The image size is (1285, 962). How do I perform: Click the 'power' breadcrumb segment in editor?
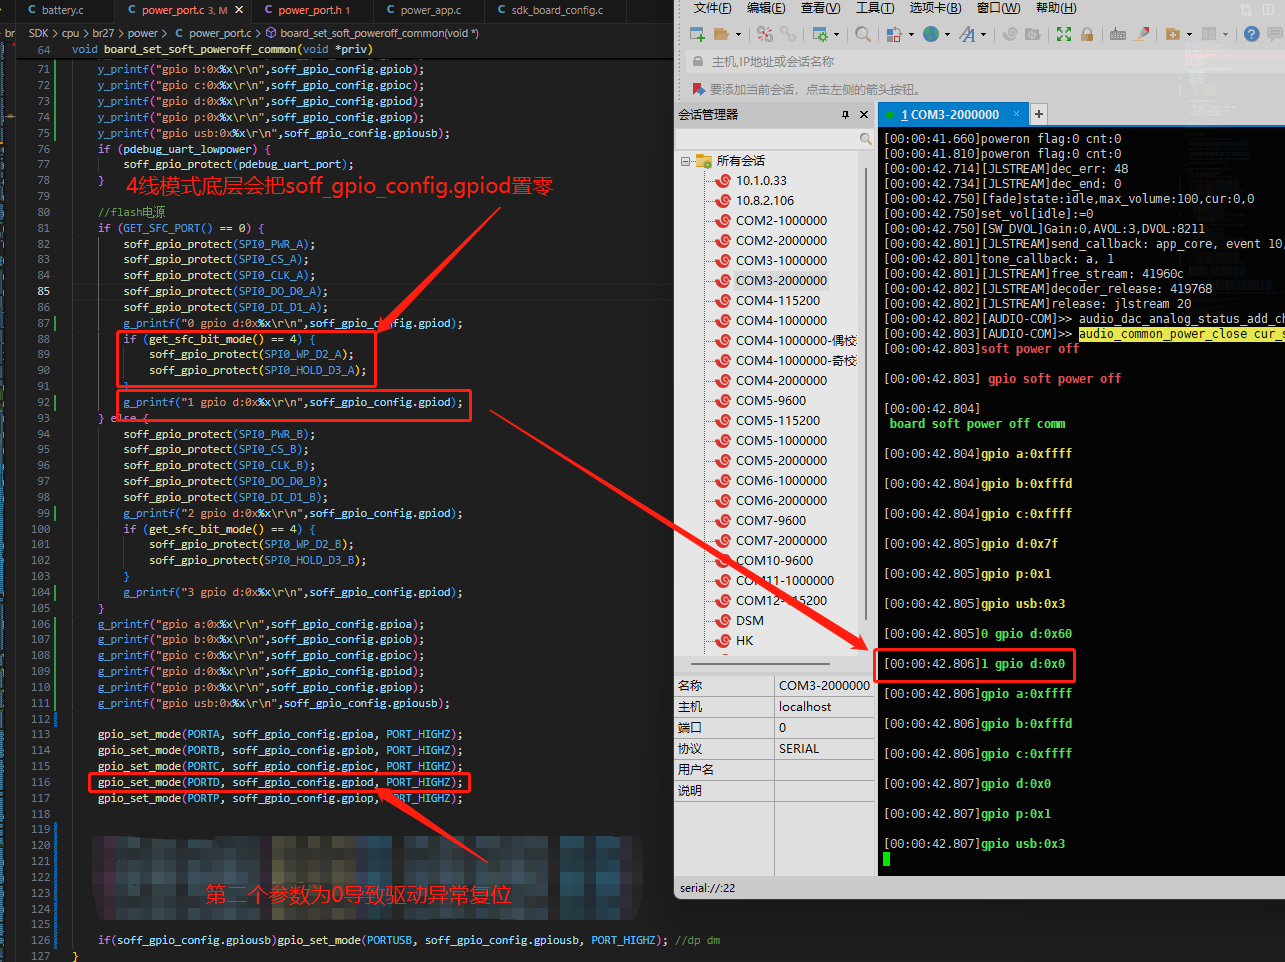click(x=143, y=33)
